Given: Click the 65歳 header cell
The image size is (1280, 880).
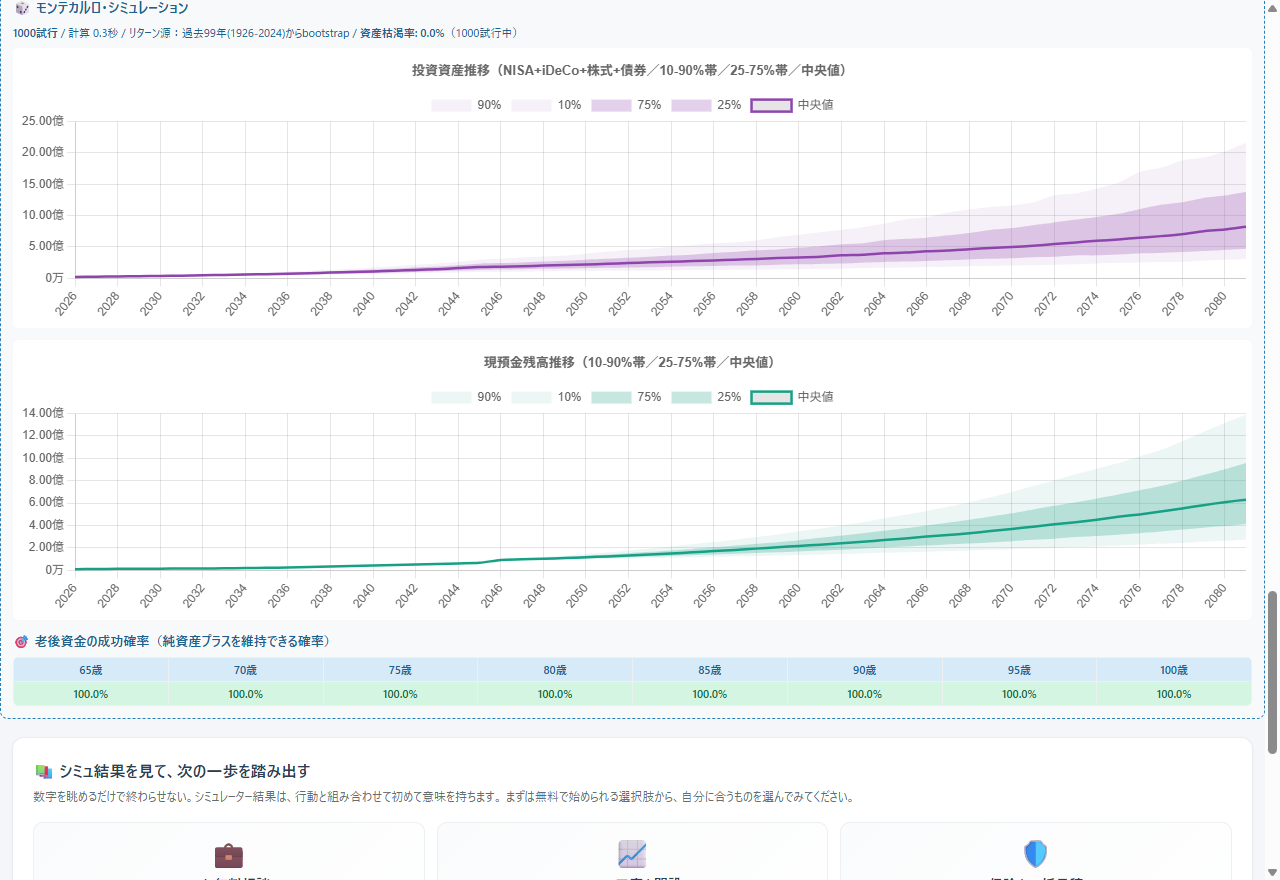Looking at the screenshot, I should (91, 670).
